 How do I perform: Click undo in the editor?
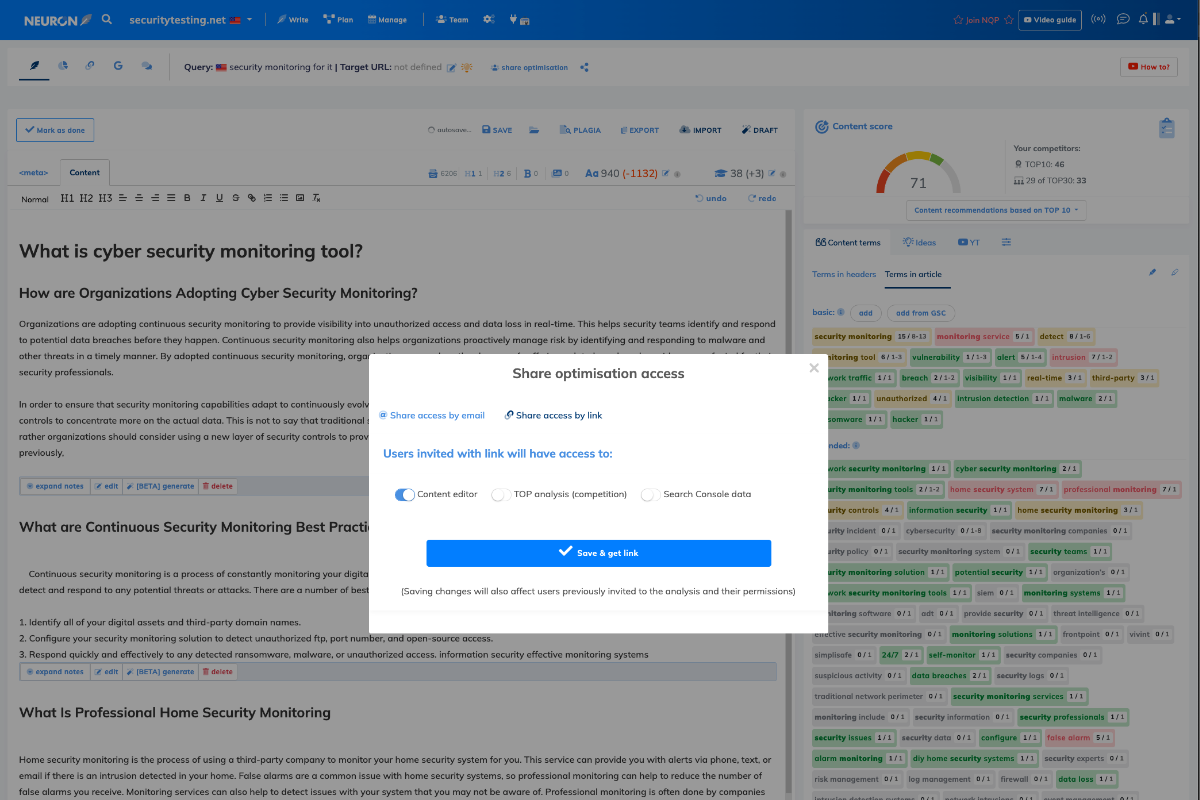click(x=711, y=198)
